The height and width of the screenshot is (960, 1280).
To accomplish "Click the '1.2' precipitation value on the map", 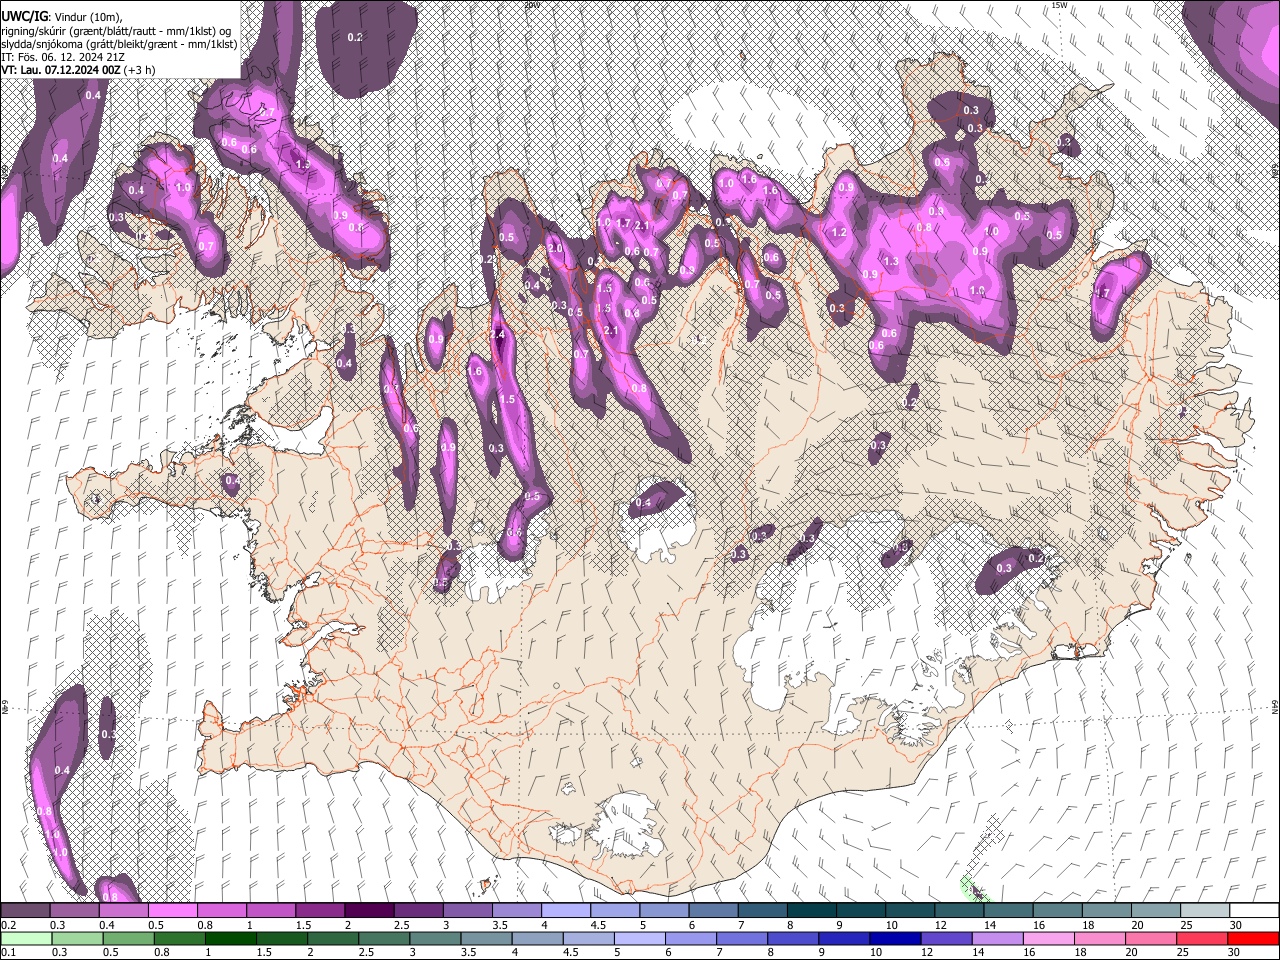I will click(839, 232).
